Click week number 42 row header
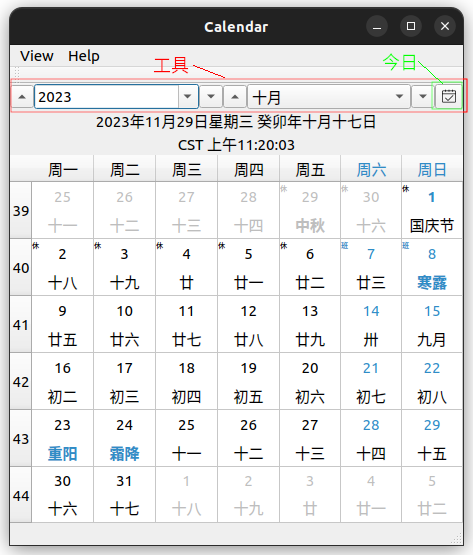The image size is (473, 555). click(x=21, y=382)
